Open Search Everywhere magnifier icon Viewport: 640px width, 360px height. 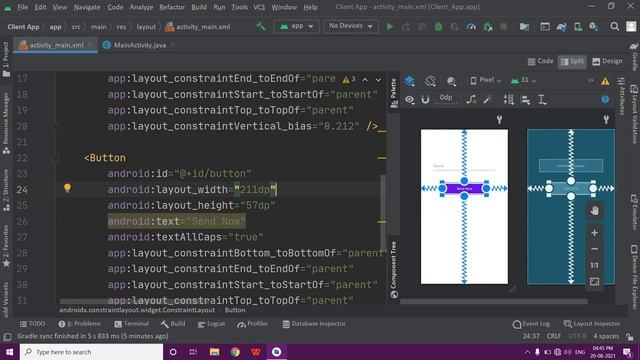point(615,27)
